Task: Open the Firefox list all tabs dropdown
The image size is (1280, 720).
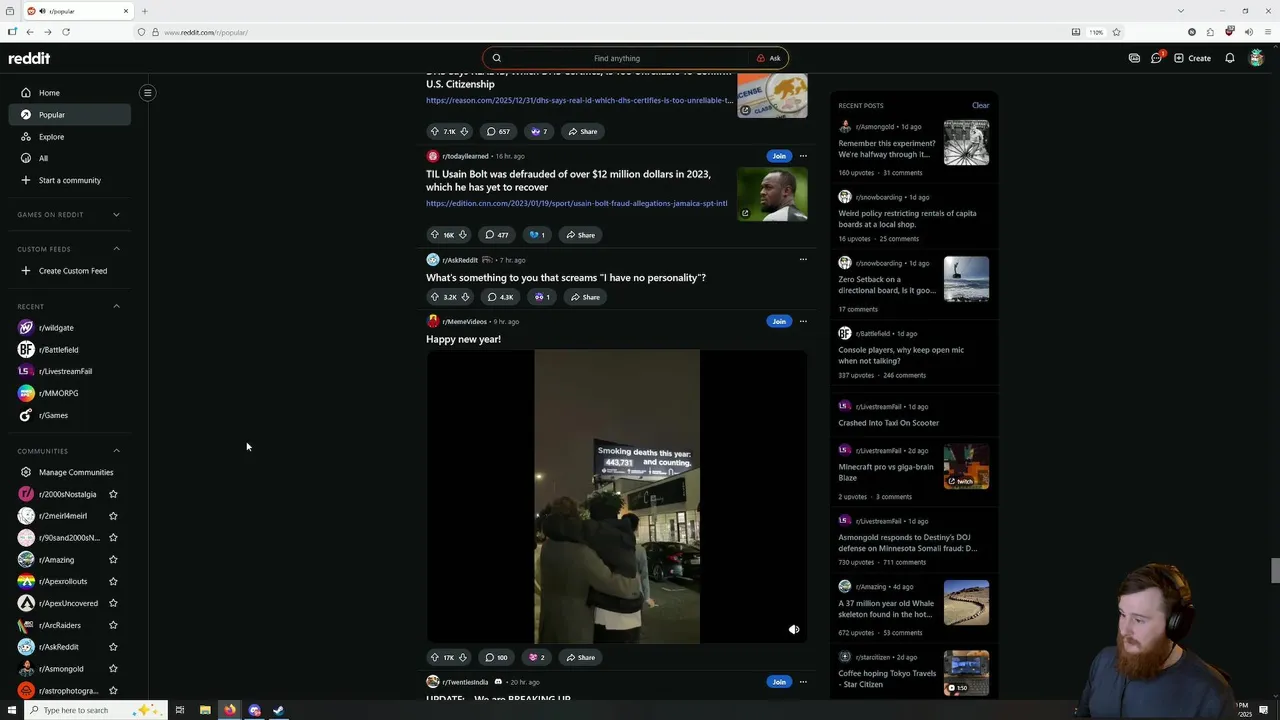Action: pos(1181,11)
